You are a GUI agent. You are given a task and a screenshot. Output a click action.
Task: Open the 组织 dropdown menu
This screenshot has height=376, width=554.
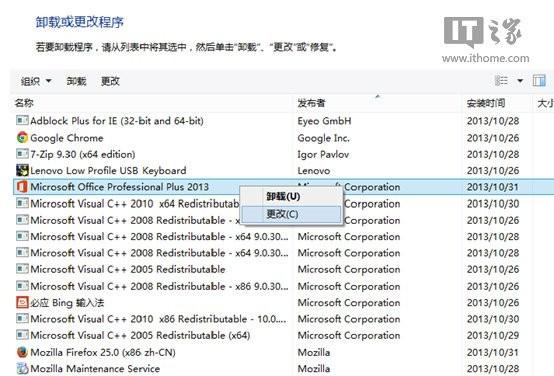36,81
